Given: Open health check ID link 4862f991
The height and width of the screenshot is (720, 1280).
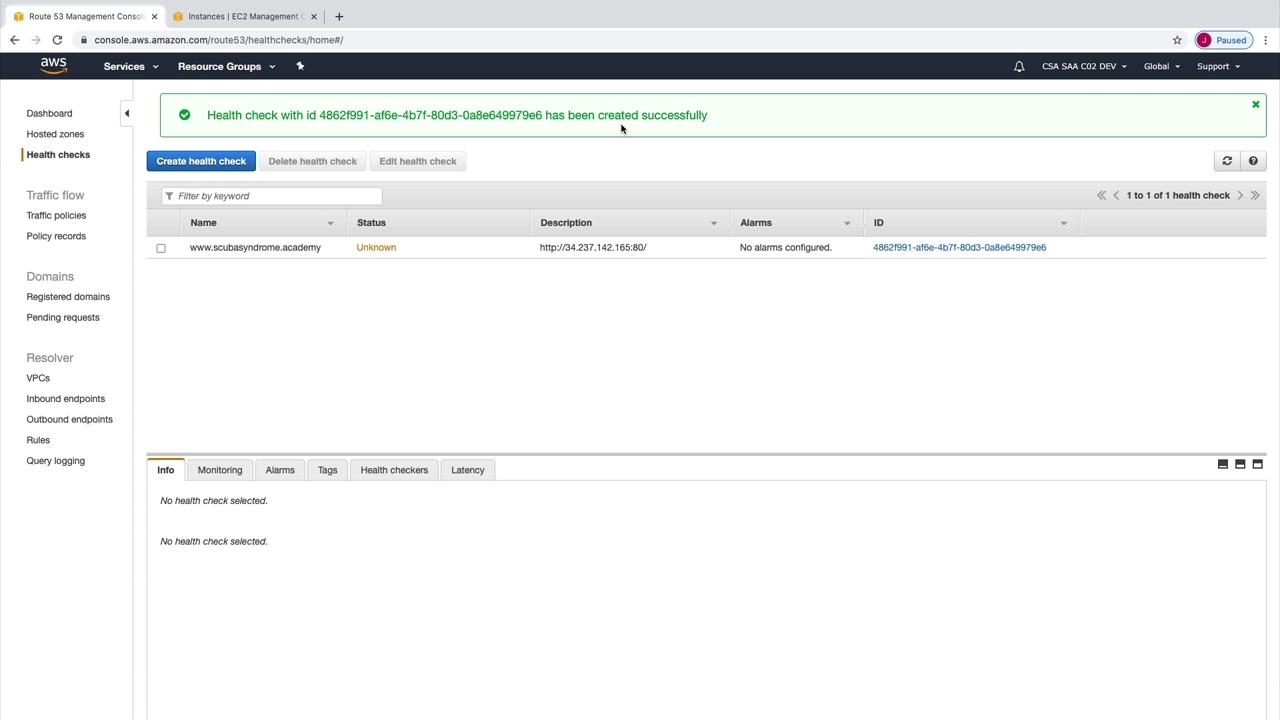Looking at the screenshot, I should pos(959,247).
